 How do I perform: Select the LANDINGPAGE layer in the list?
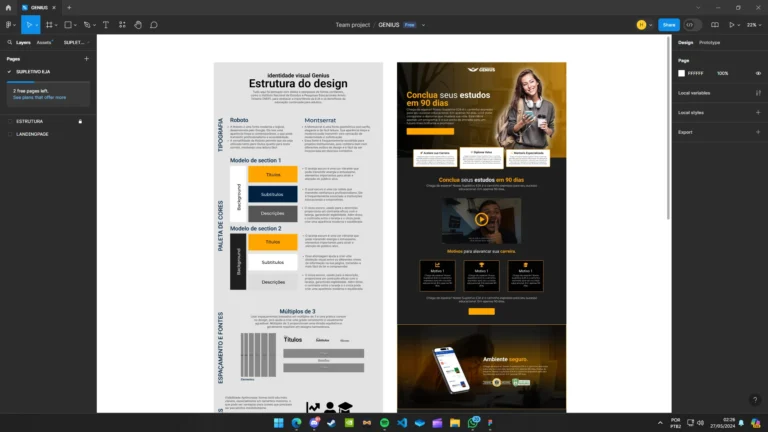32,133
